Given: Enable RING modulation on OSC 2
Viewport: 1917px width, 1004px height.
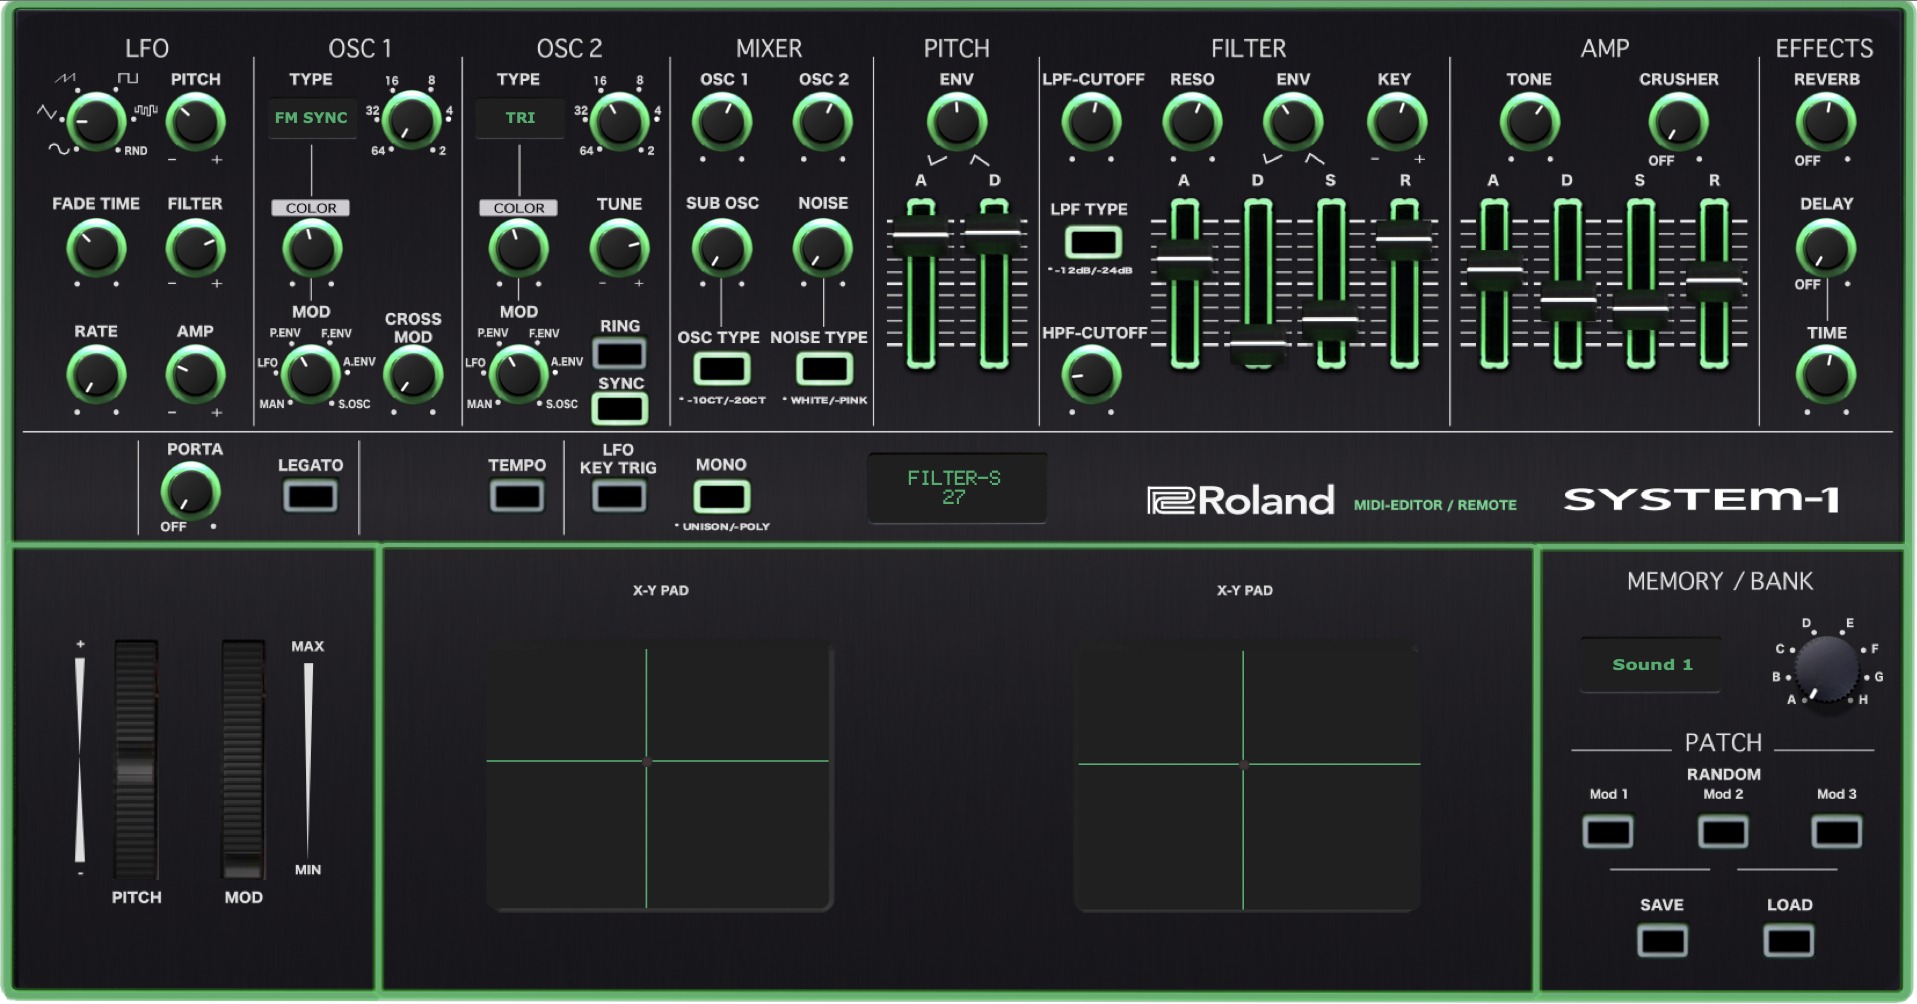Looking at the screenshot, I should tap(617, 352).
